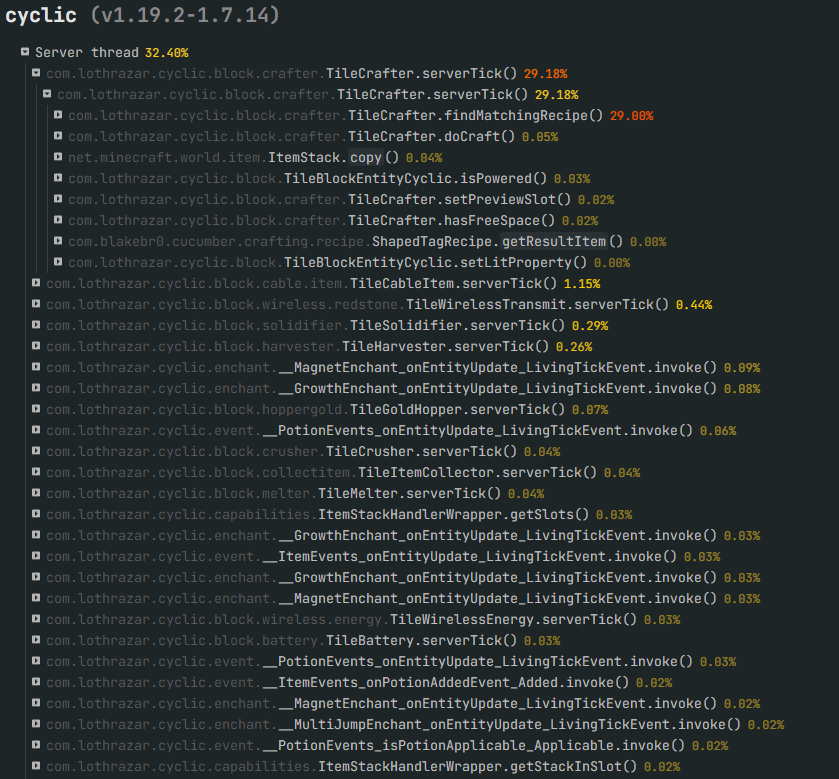Expand TileHarvester.serverTick() node
839x779 pixels.
pyautogui.click(x=36, y=346)
